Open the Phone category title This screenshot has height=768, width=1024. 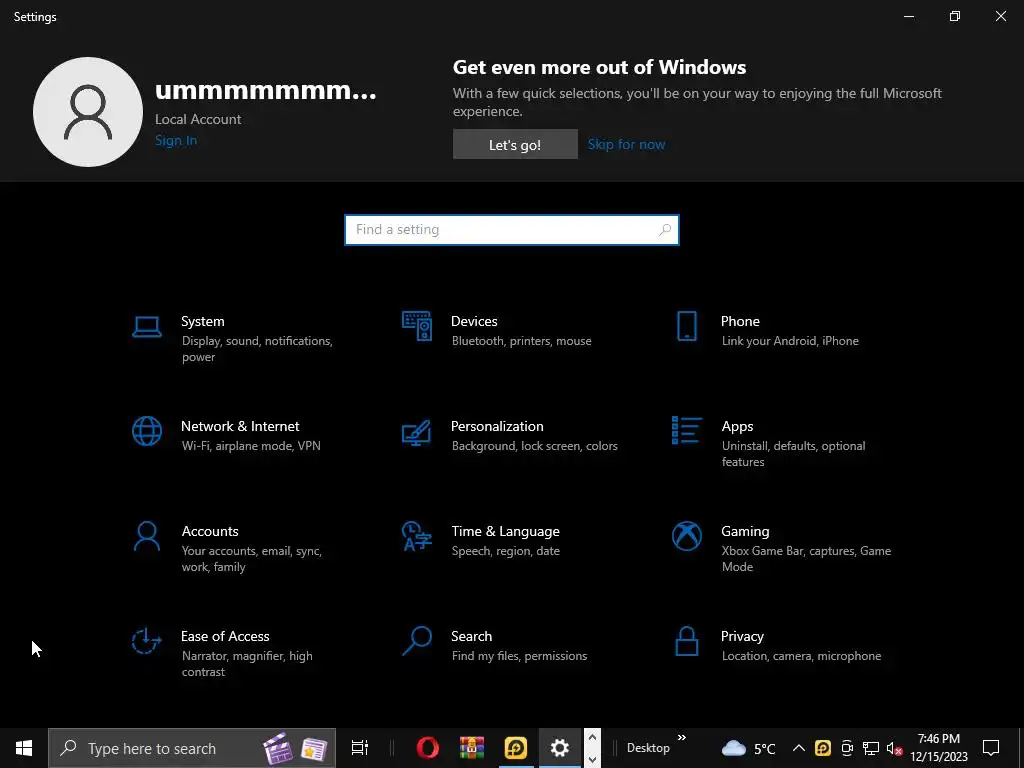[740, 321]
